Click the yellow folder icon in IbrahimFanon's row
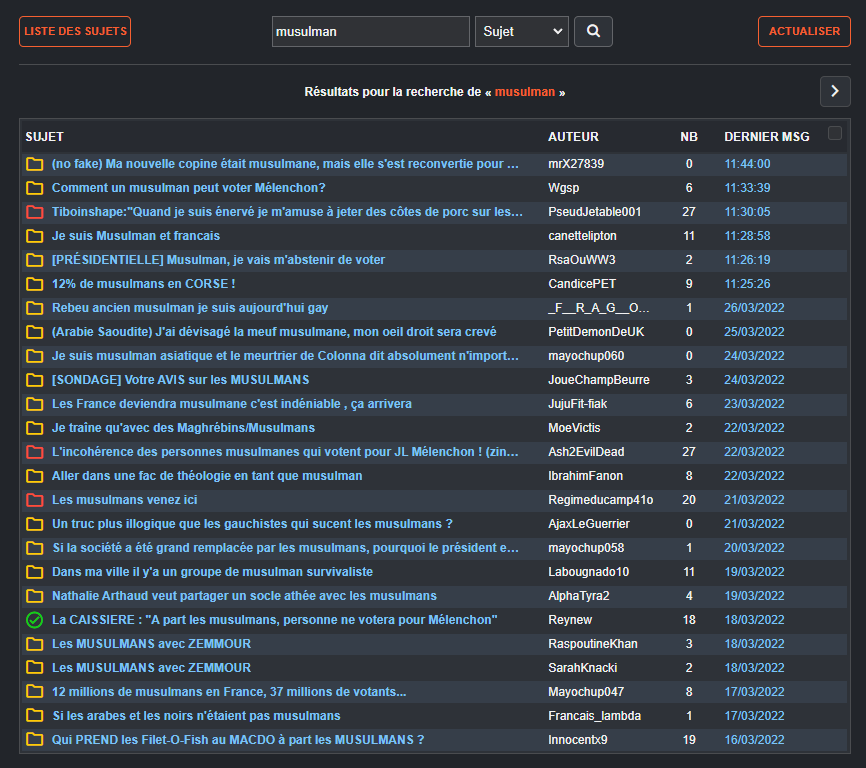This screenshot has height=768, width=866. coord(35,476)
